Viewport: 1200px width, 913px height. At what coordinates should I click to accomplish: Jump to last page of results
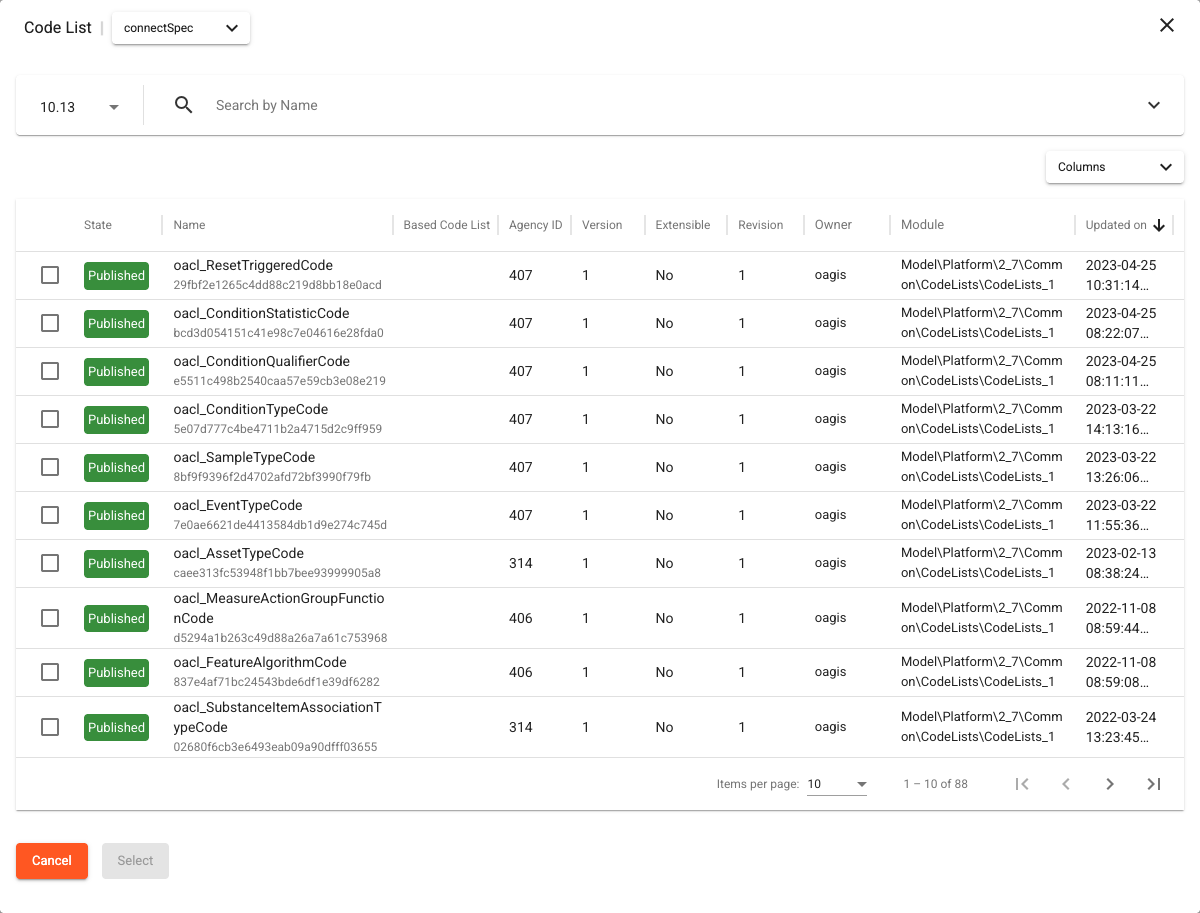1154,784
